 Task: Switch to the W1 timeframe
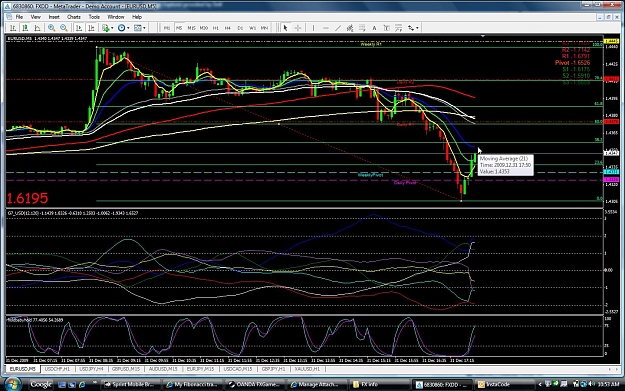[252, 28]
